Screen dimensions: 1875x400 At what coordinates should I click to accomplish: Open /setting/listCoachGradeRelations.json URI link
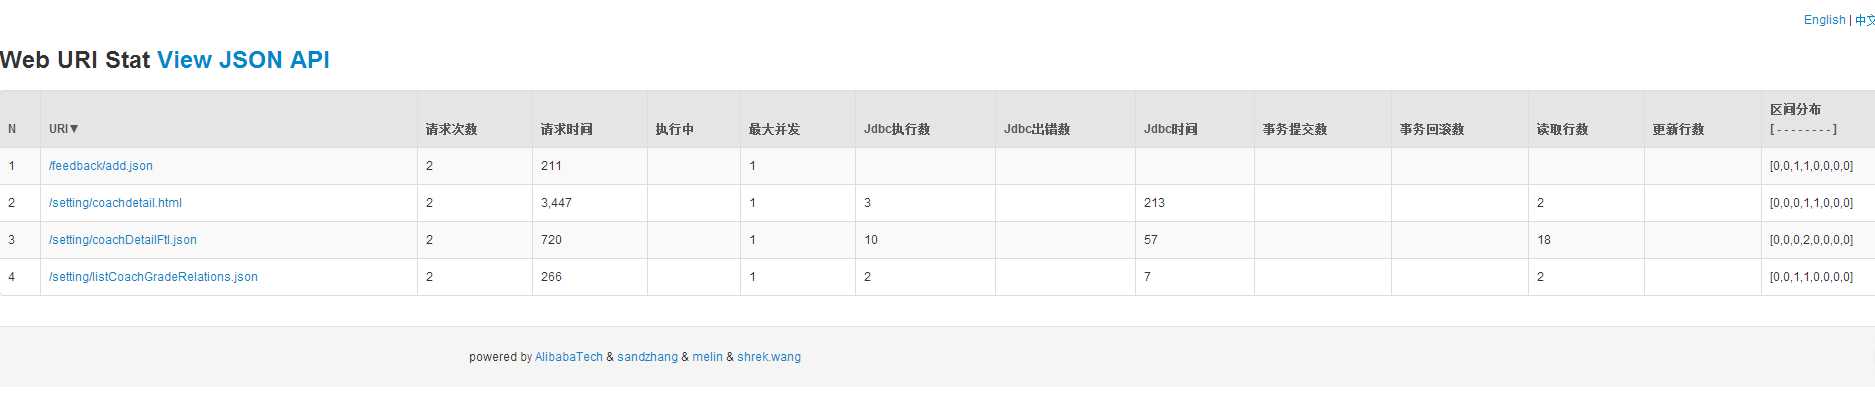pos(153,277)
